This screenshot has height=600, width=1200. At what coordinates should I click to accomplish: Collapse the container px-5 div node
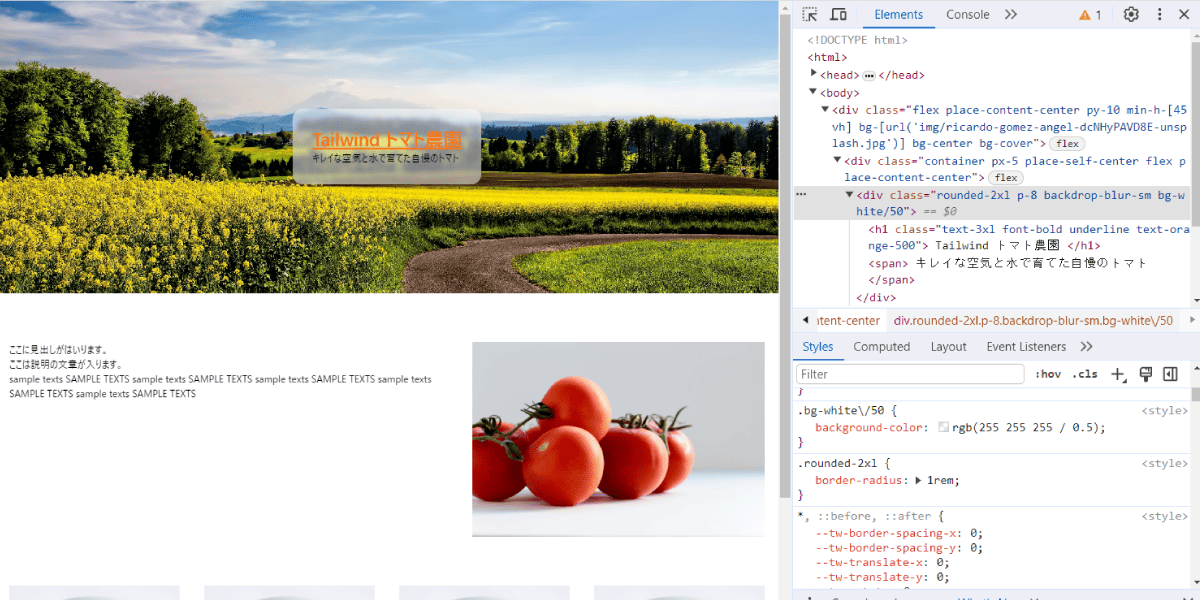pyautogui.click(x=838, y=160)
